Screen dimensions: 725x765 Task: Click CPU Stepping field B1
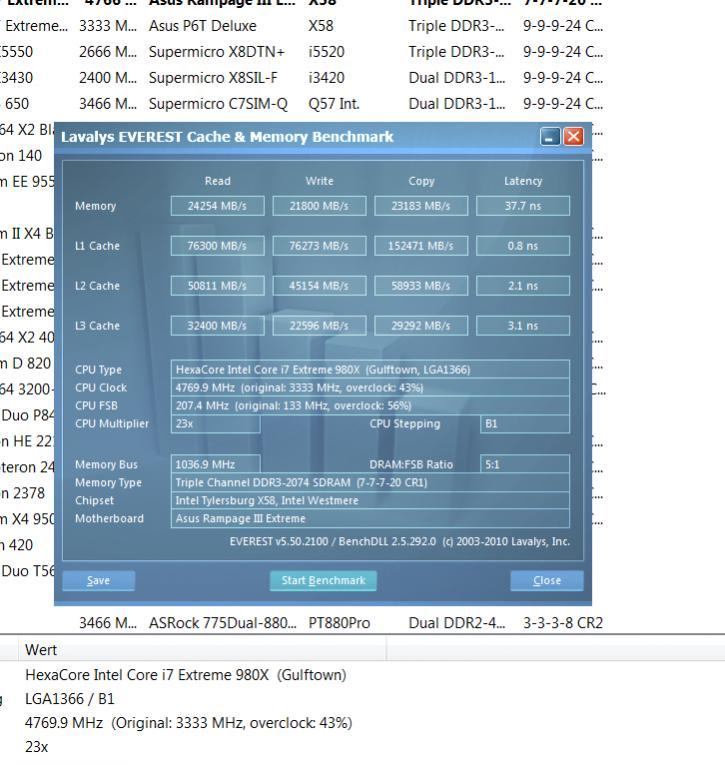(525, 423)
